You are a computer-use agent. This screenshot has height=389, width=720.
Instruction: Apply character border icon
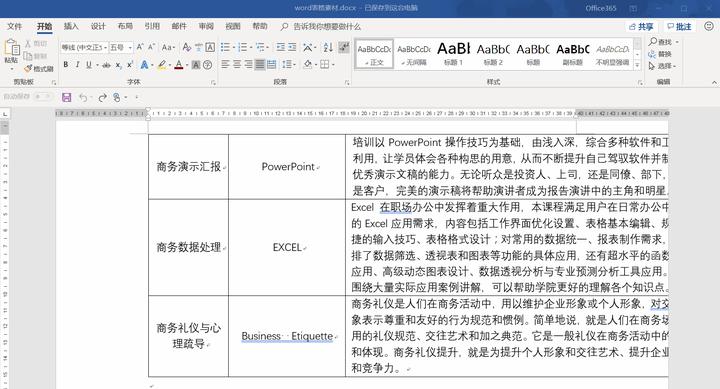click(x=210, y=47)
